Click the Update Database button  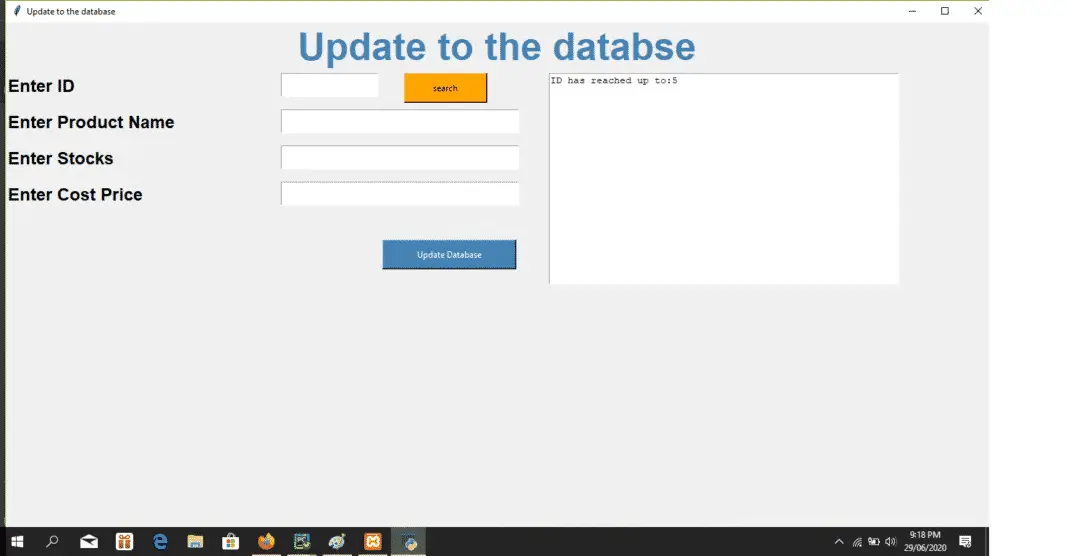click(x=449, y=254)
